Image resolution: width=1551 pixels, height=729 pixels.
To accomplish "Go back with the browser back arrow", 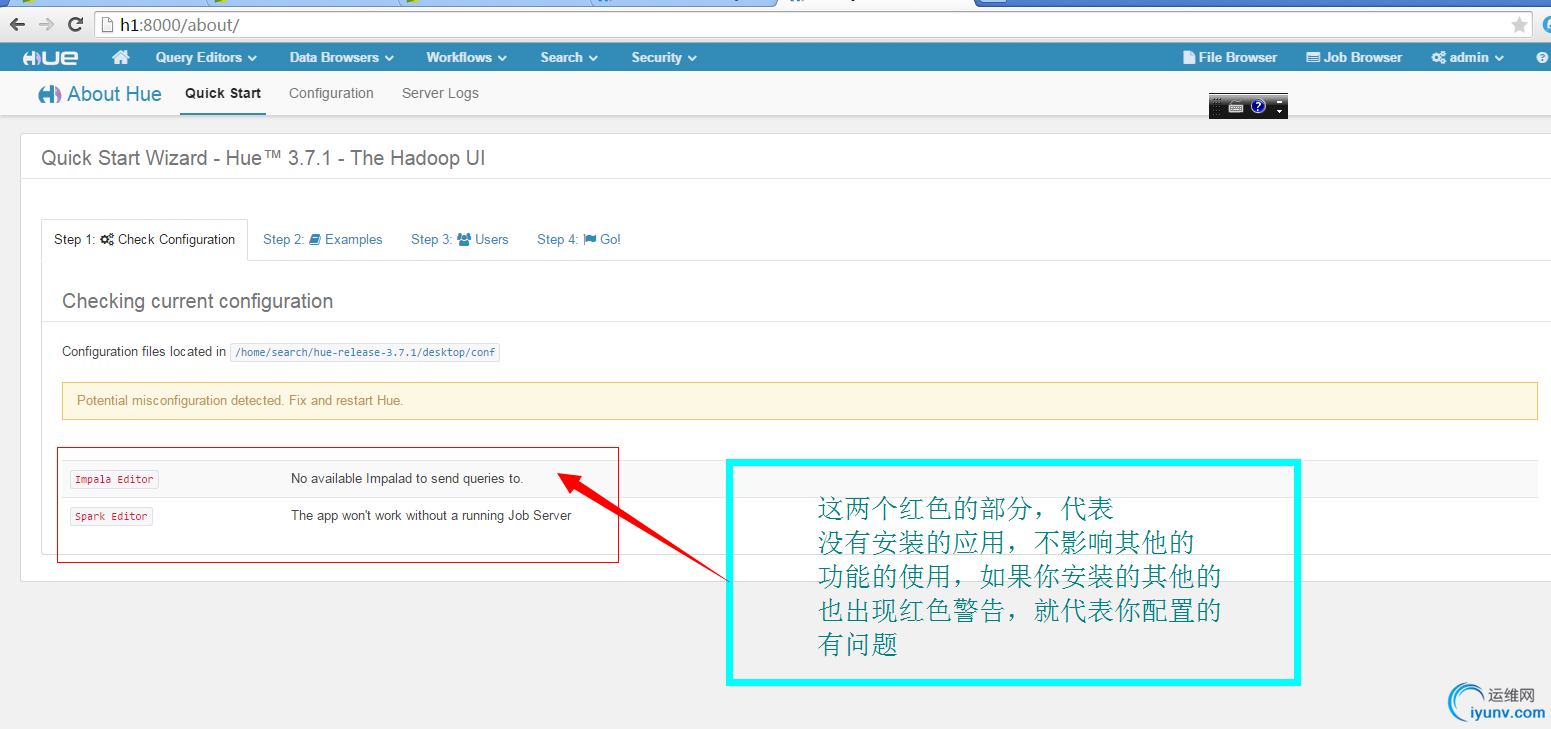I will pyautogui.click(x=18, y=25).
